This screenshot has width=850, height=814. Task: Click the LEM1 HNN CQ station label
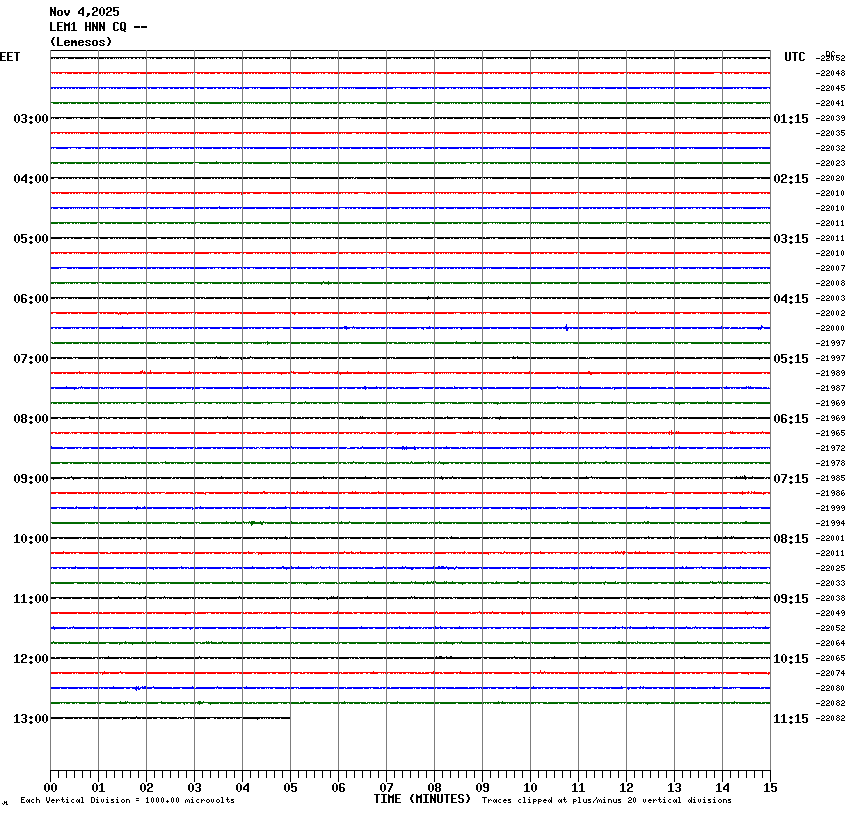[x=98, y=27]
